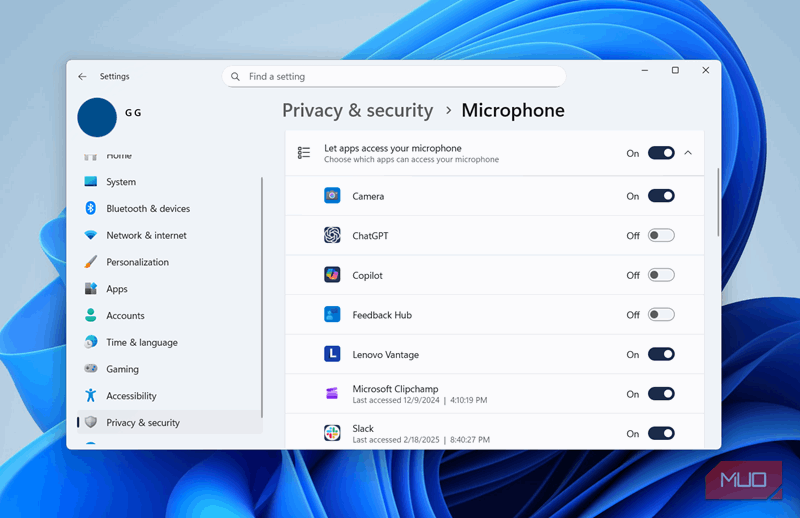Image resolution: width=800 pixels, height=518 pixels.
Task: Enable microphone toggle for Copilot
Action: (661, 275)
